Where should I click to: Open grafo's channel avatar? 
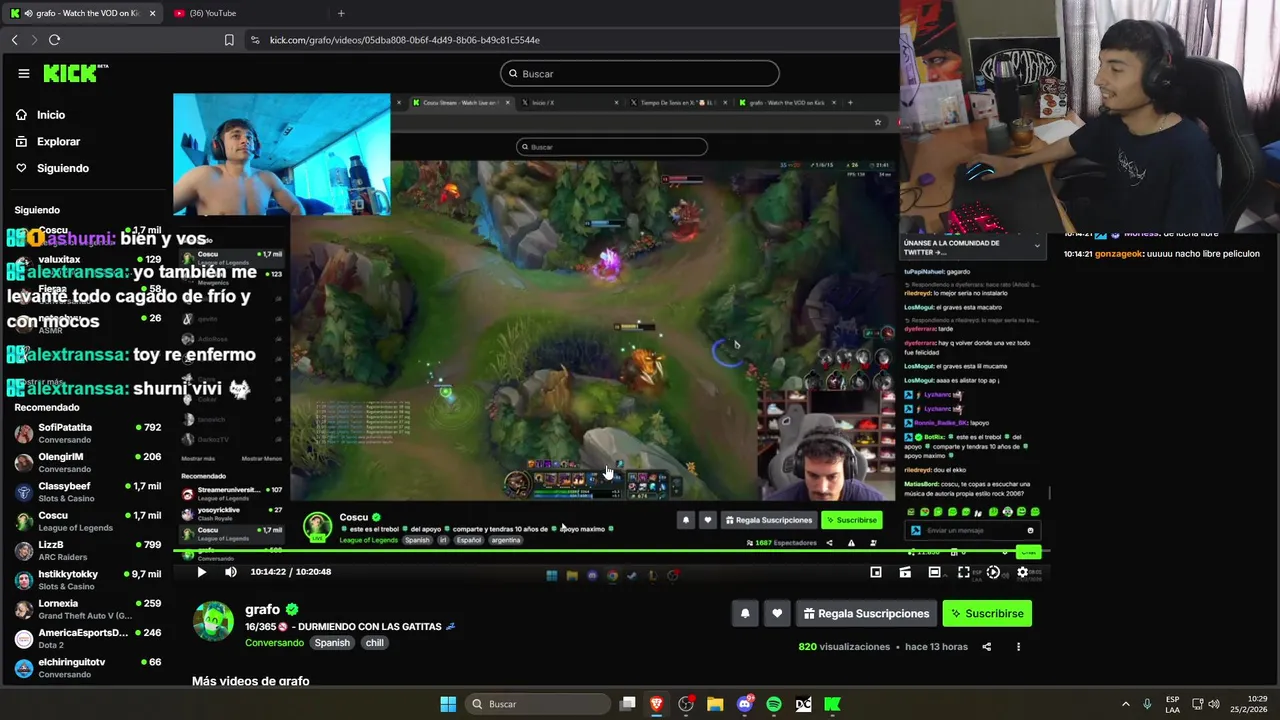[213, 621]
